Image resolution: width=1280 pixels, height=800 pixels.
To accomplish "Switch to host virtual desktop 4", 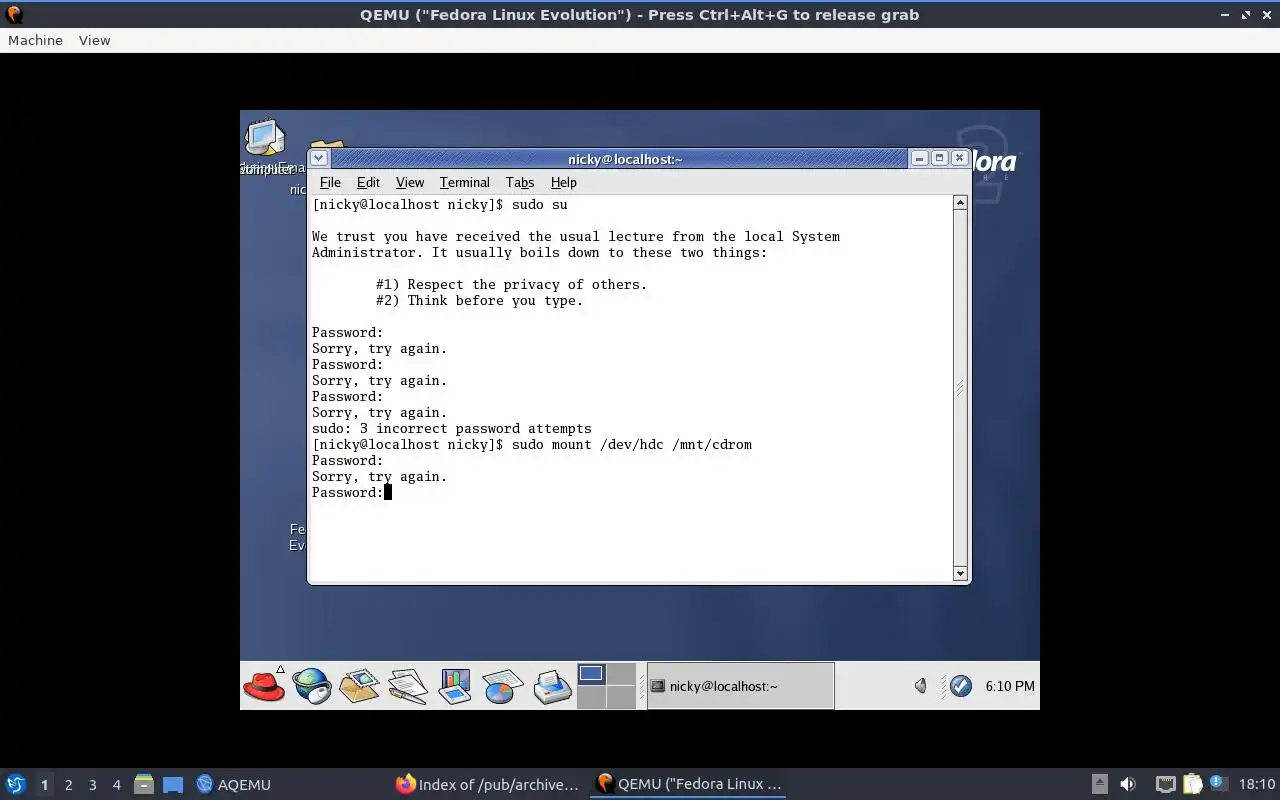I will [x=116, y=784].
